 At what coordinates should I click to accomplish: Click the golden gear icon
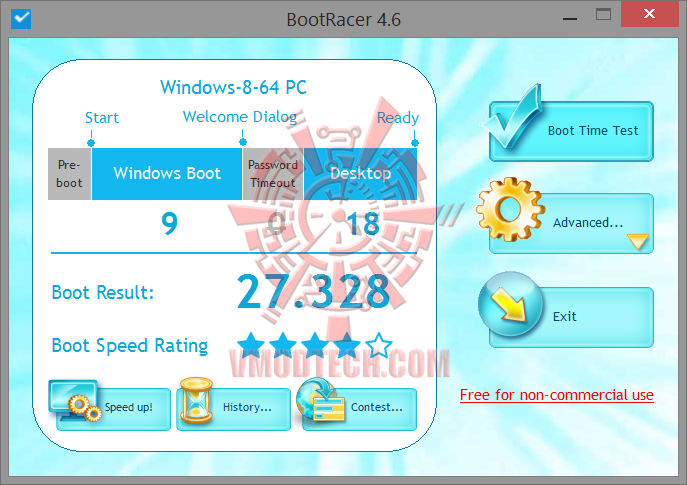[x=510, y=209]
